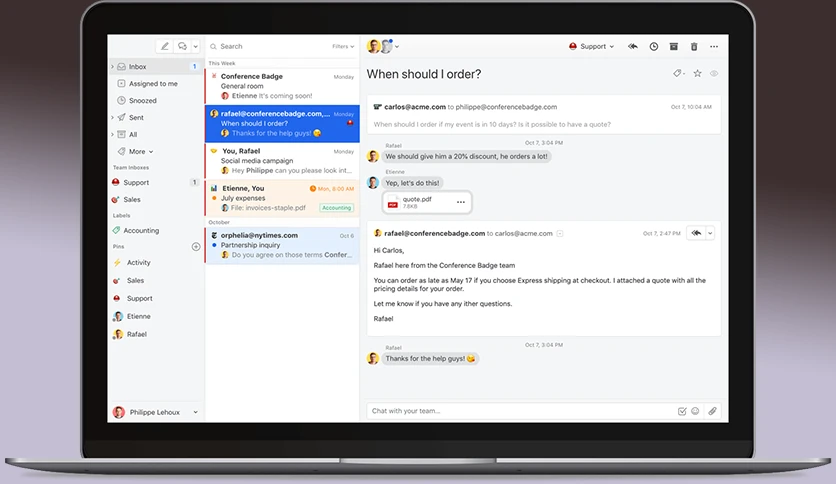Viewport: 836px width, 484px height.
Task: Open Philippe Lehoux account menu
Action: [155, 412]
